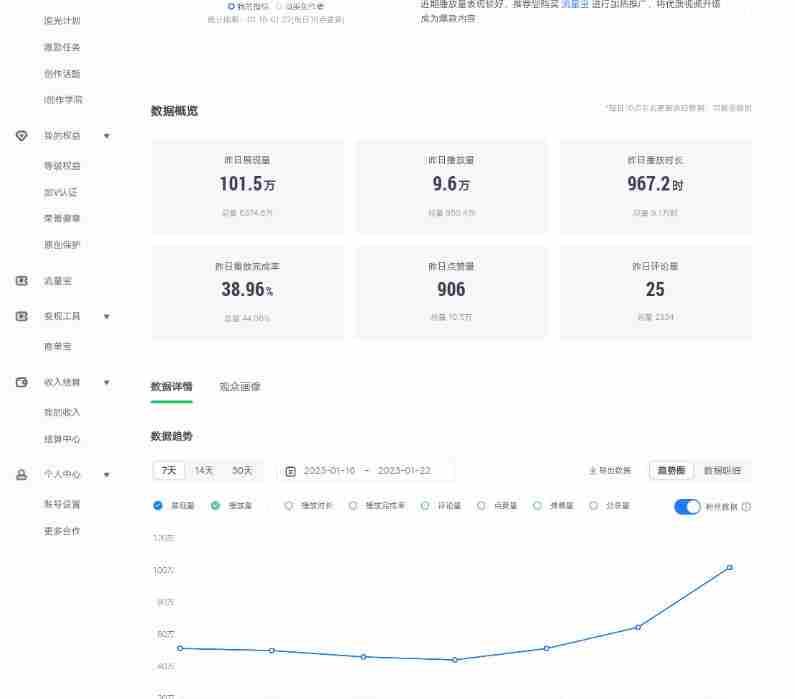This screenshot has width=795, height=699.
Task: Click the 967.2时 播放时长 card
Action: (x=656, y=187)
